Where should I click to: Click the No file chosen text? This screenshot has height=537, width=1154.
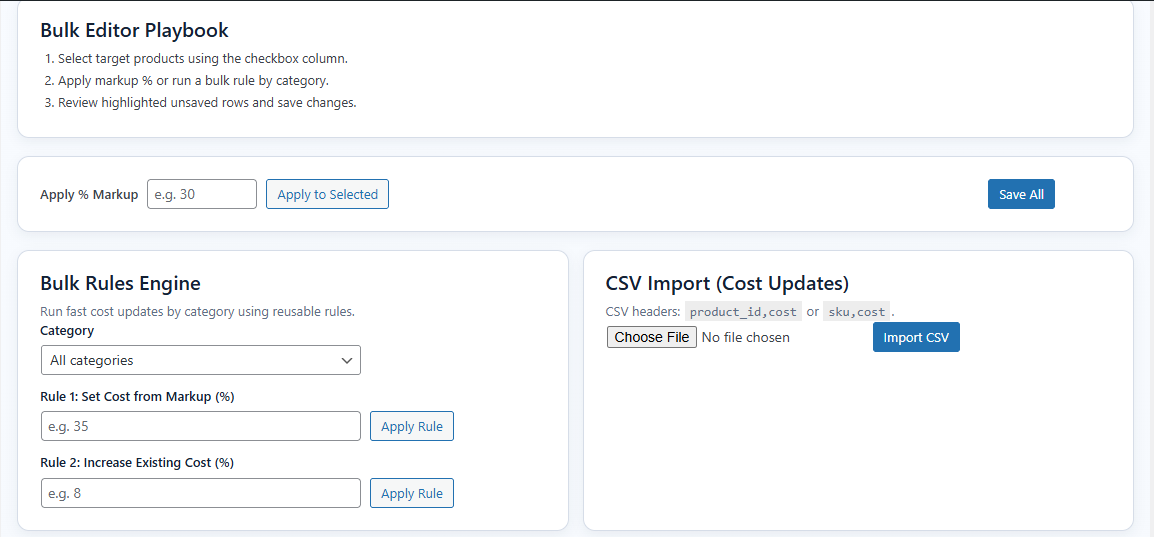[x=745, y=337]
